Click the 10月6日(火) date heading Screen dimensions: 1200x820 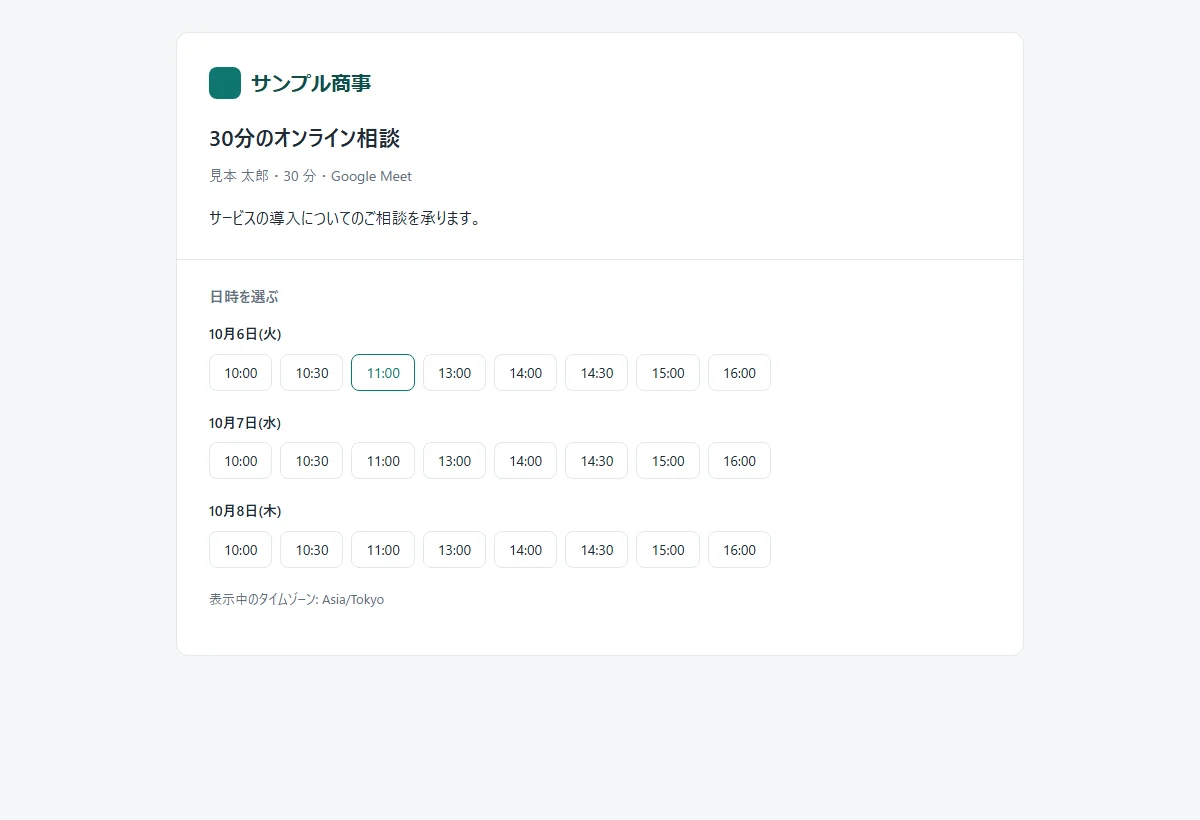coord(245,334)
